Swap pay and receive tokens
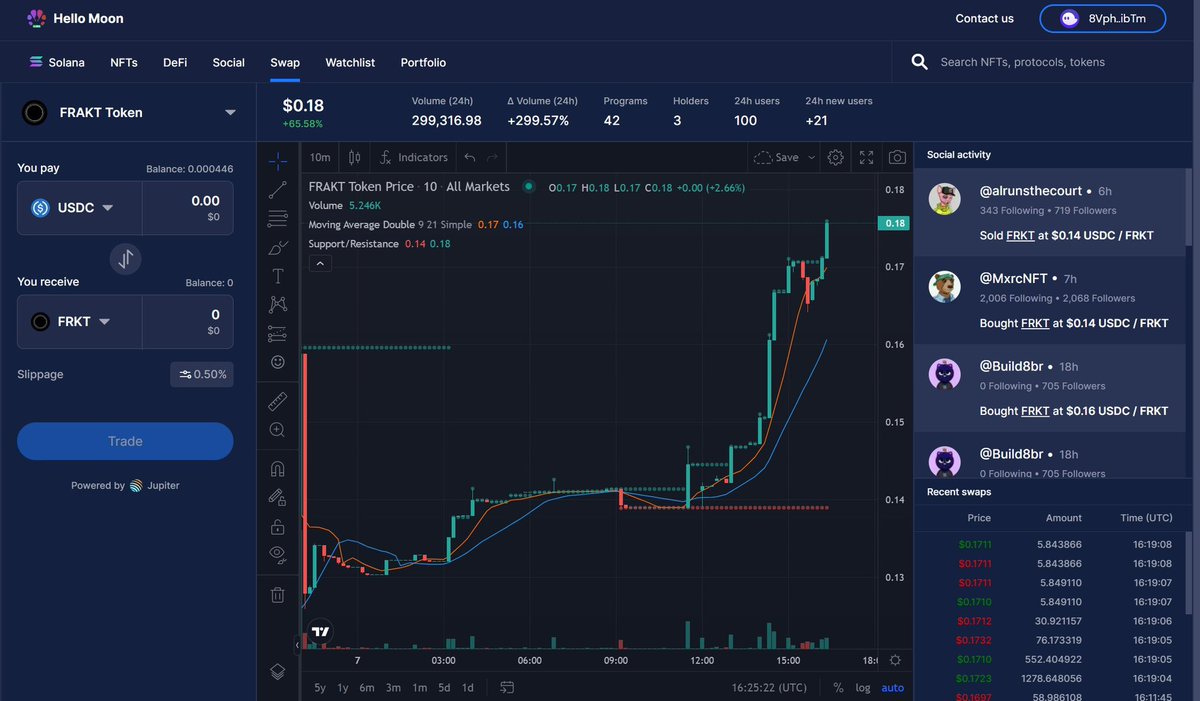This screenshot has width=1200, height=701. click(x=125, y=259)
